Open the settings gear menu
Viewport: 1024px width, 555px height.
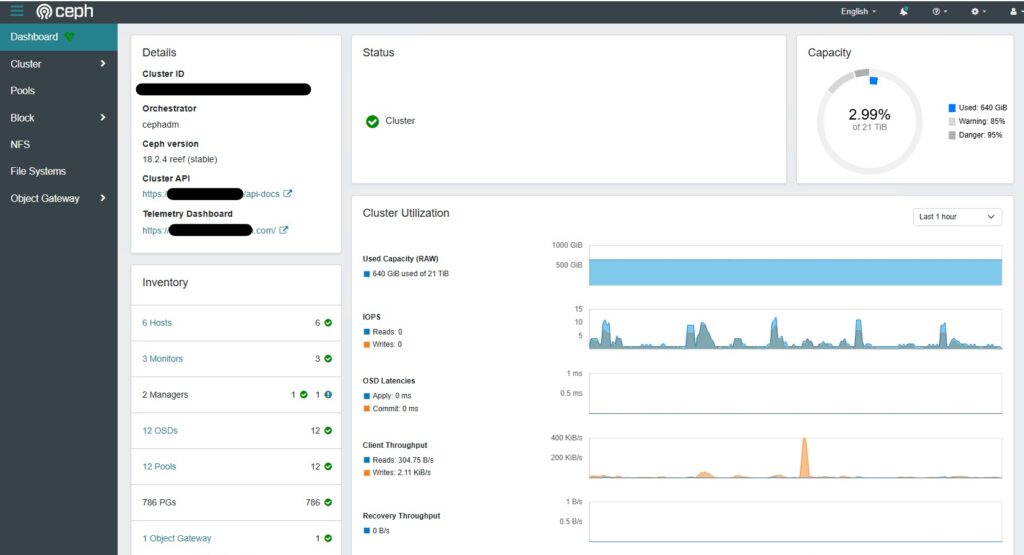(977, 12)
